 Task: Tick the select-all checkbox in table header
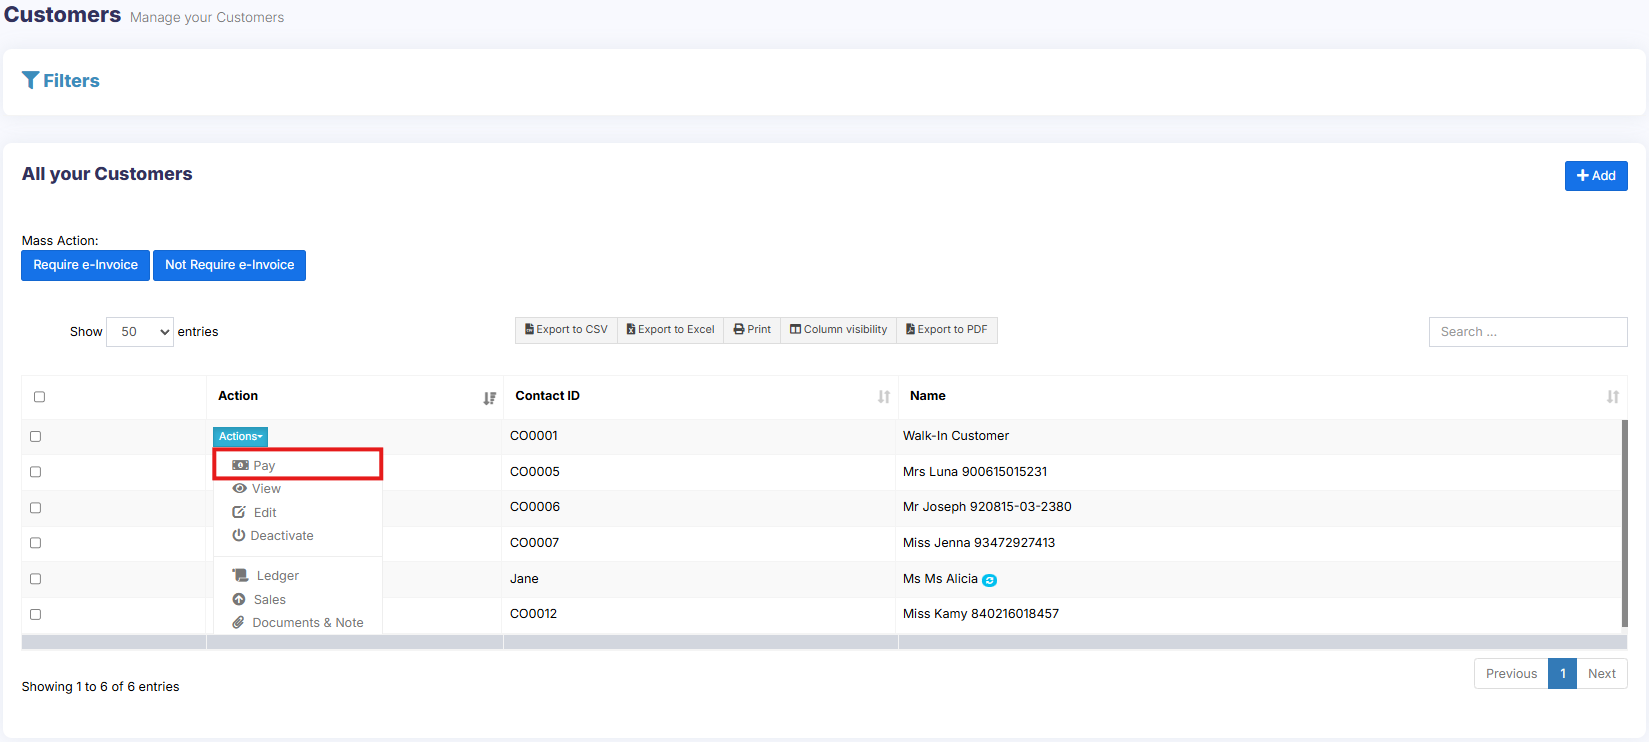click(x=39, y=397)
